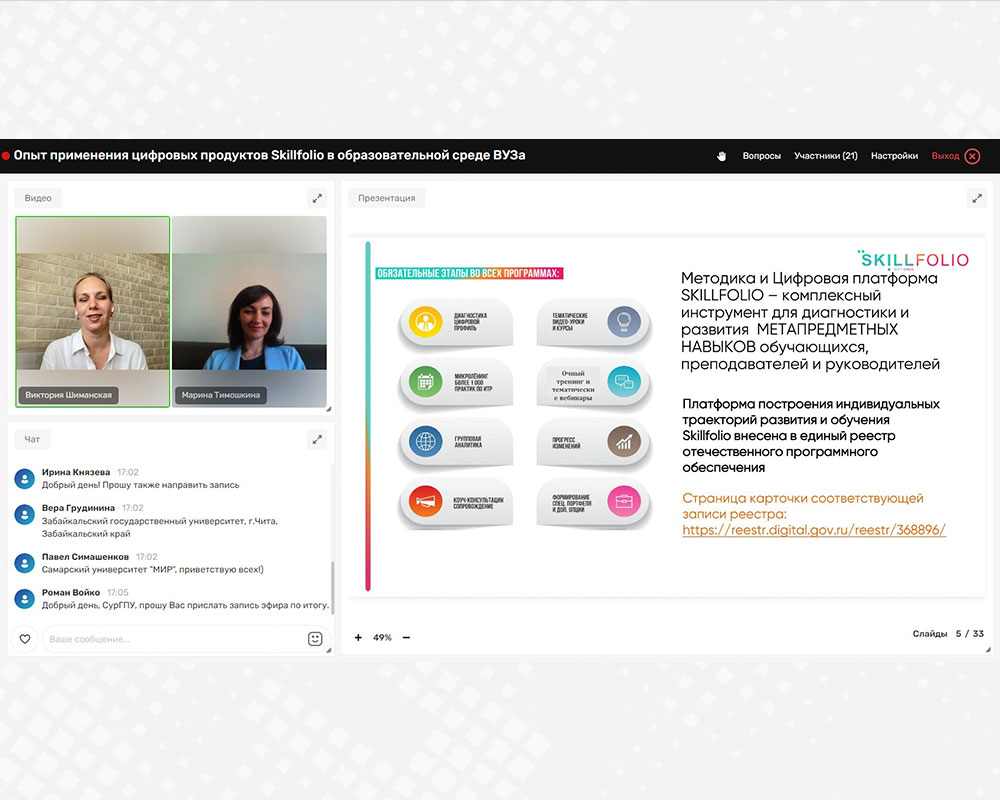Click message "Добрый день! Прошу также направить запись"
Screen dimensions: 1000x800
[x=140, y=485]
